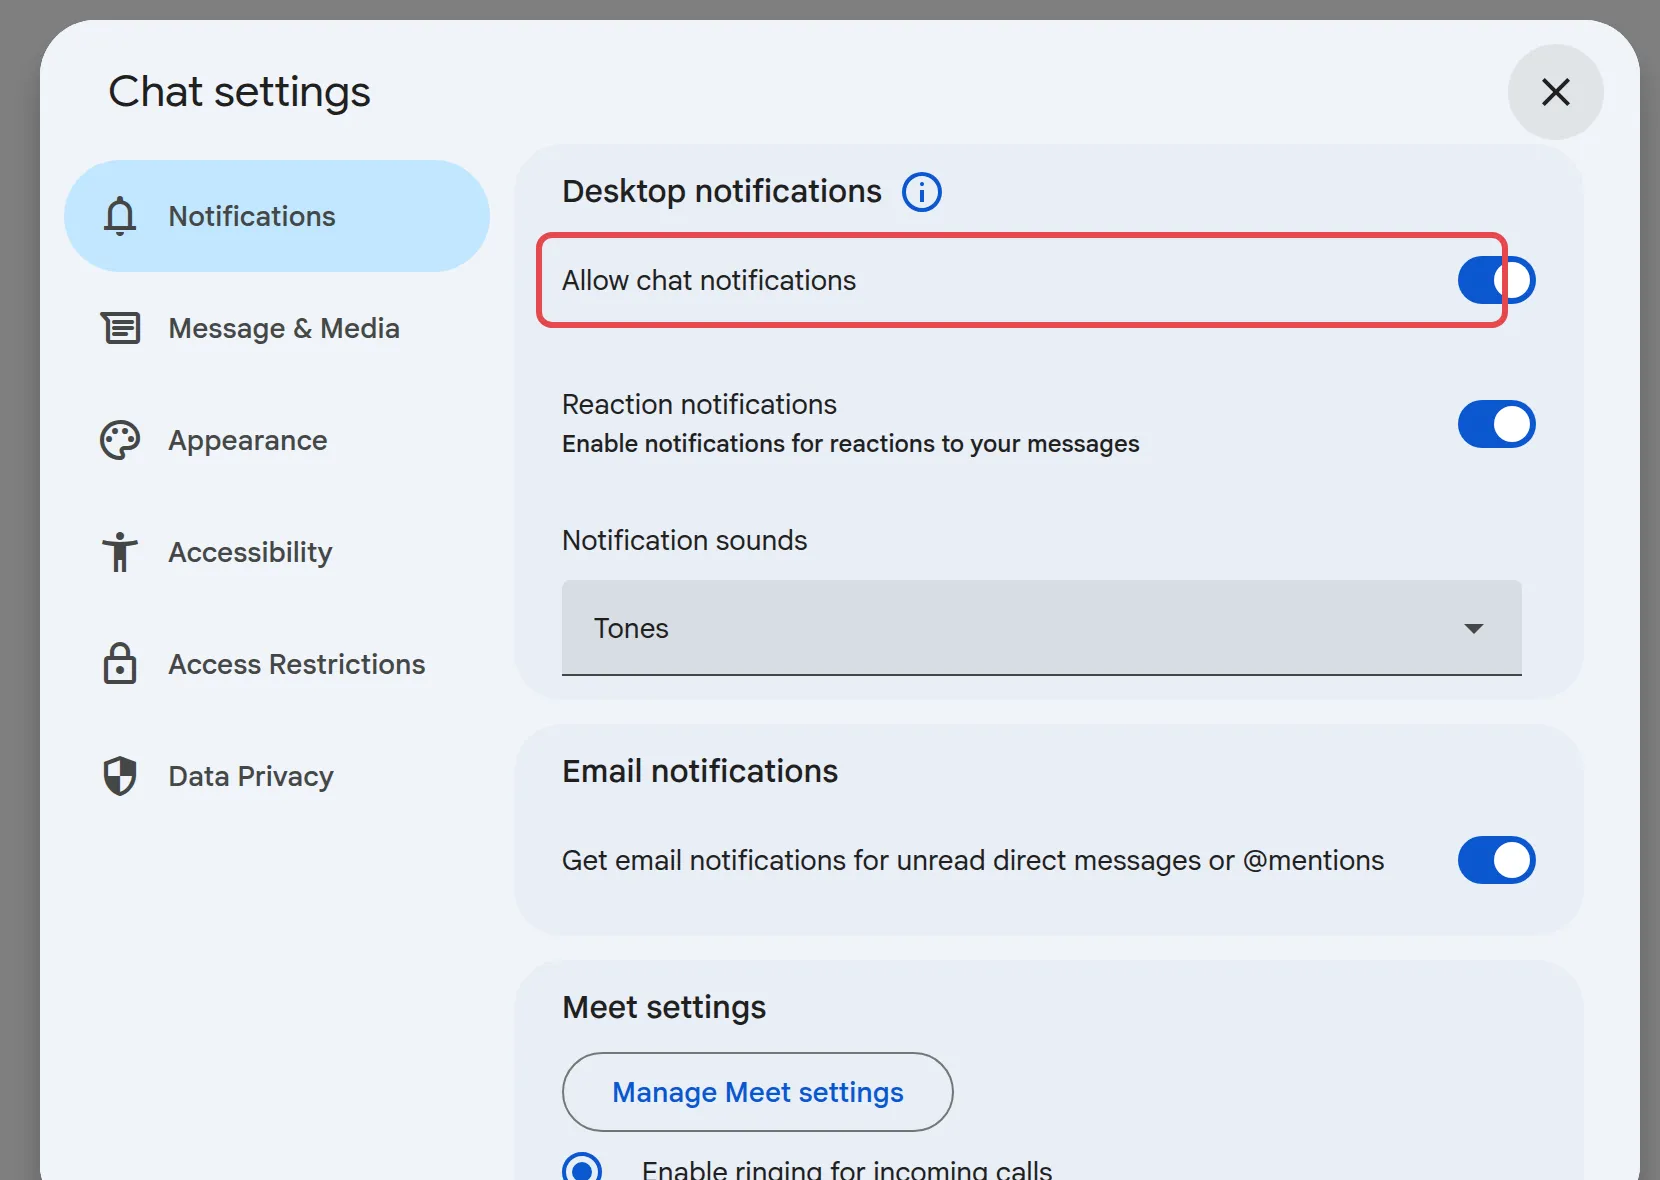1660x1180 pixels.
Task: Click the Notifications bell icon
Action: click(x=120, y=216)
